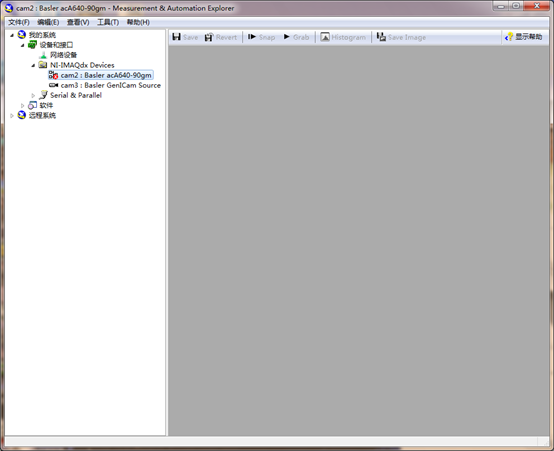This screenshot has width=554, height=451.
Task: Collapse the 设备和接口 tree node
Action: pyautogui.click(x=23, y=45)
